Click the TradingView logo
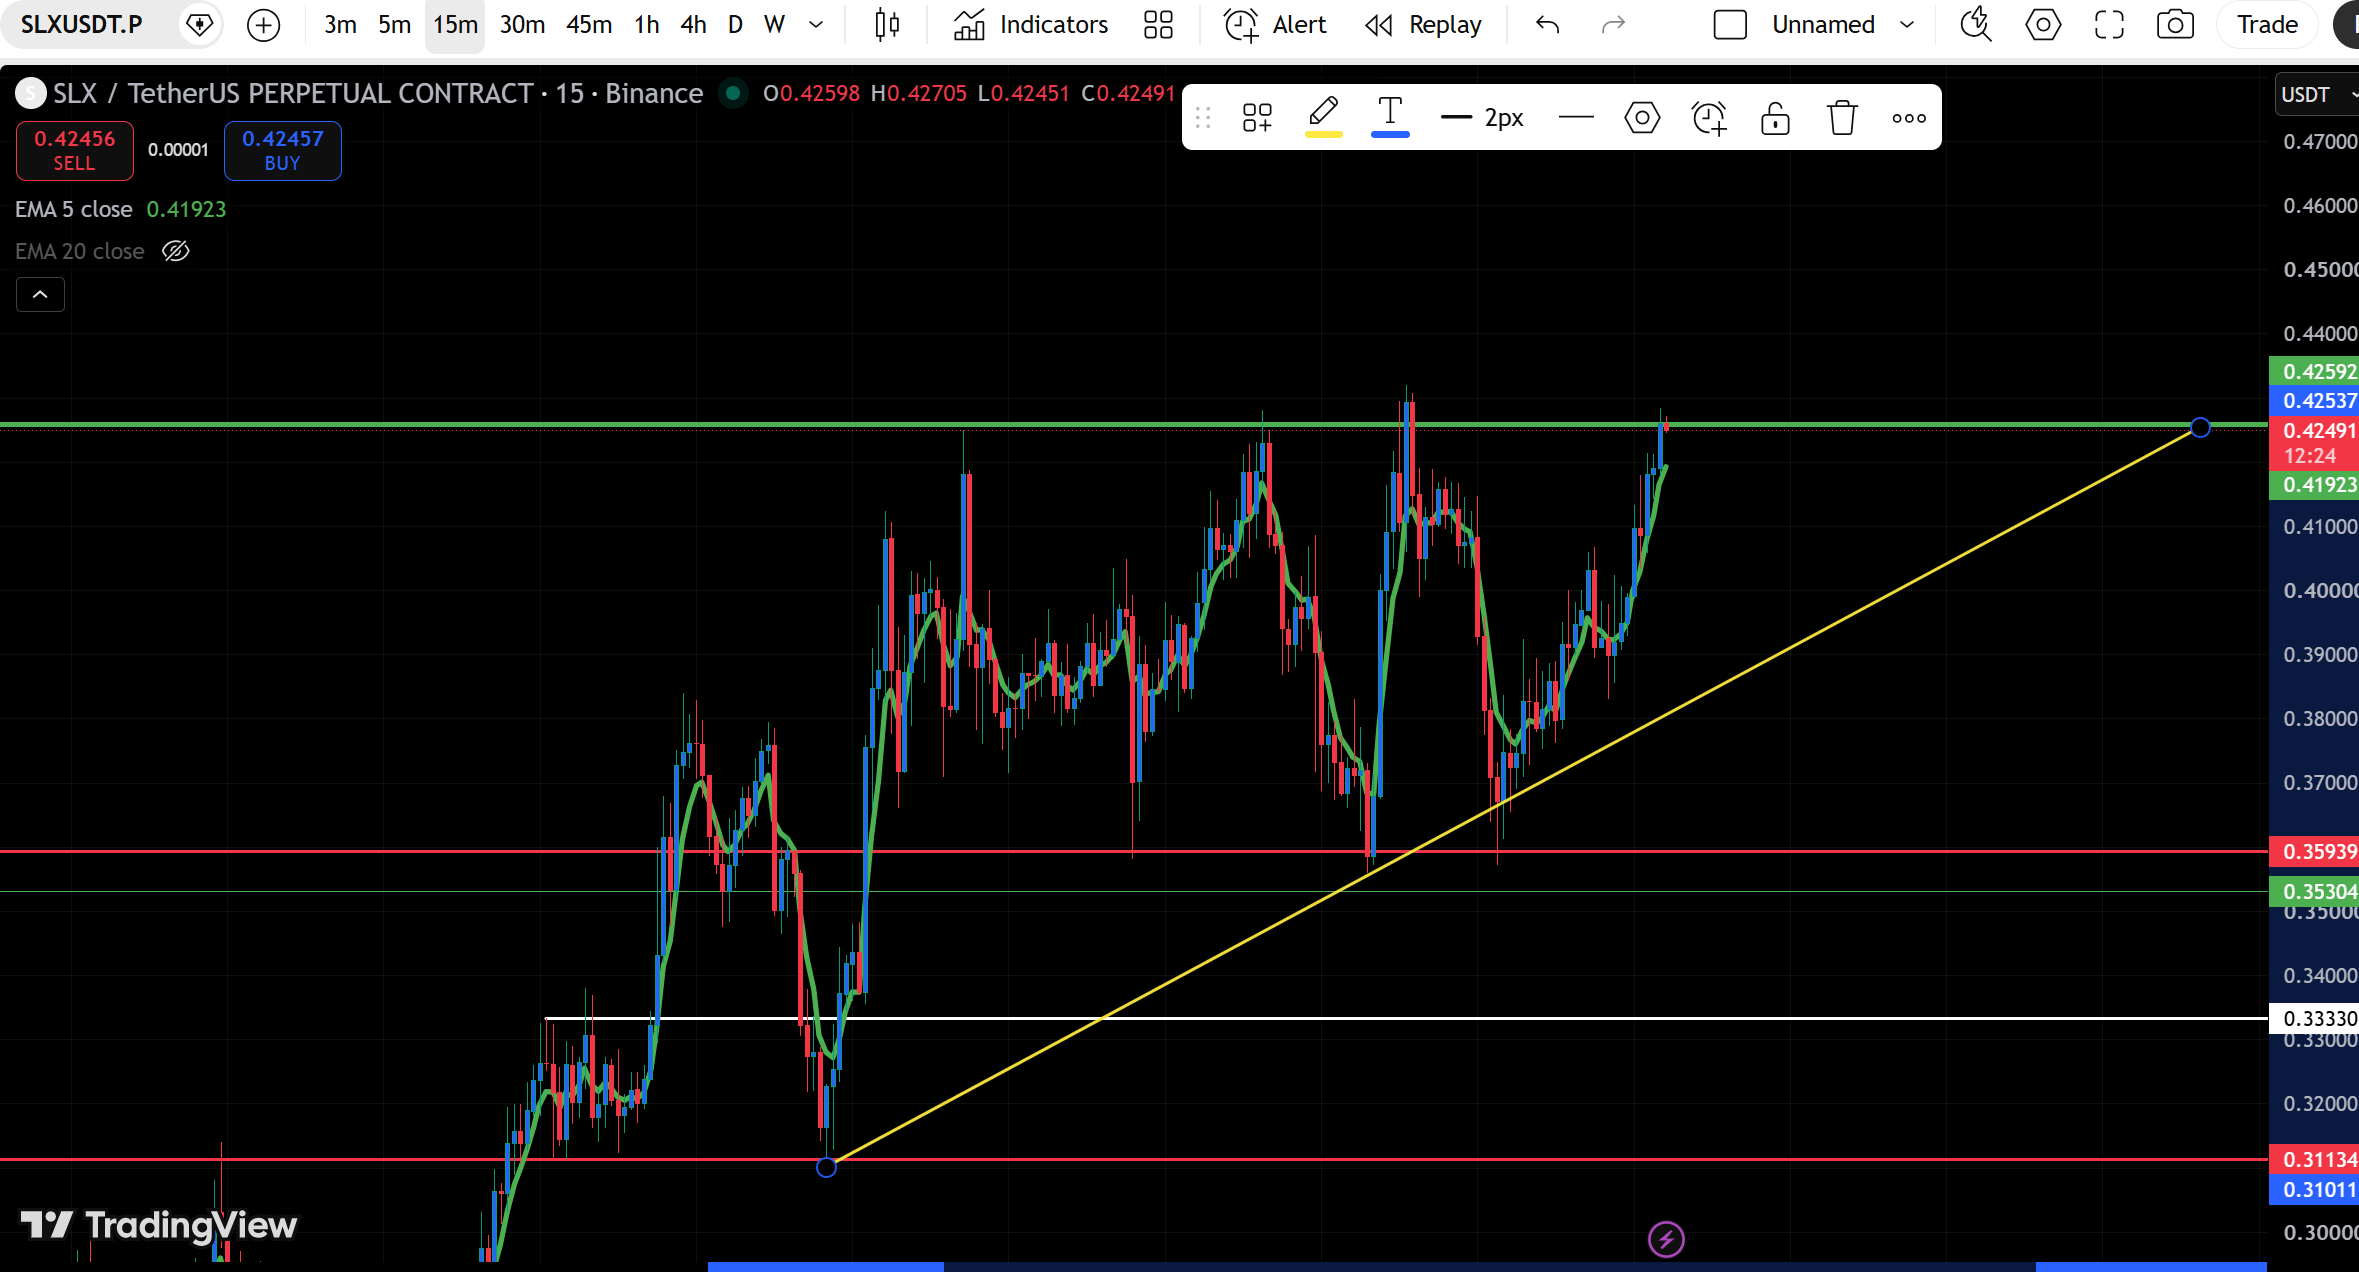This screenshot has width=2359, height=1272. click(159, 1225)
